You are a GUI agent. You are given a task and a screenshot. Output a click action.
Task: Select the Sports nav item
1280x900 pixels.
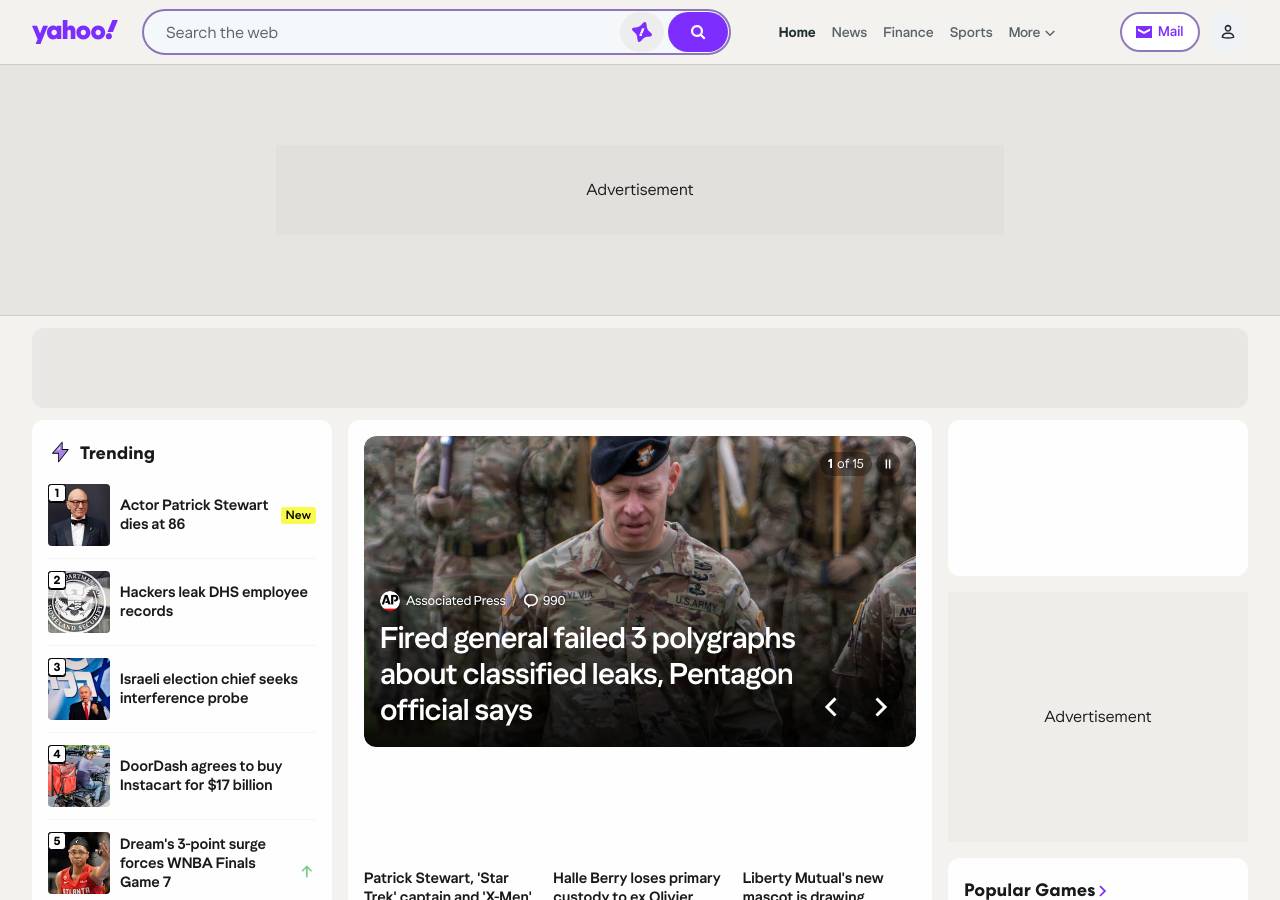coord(971,32)
